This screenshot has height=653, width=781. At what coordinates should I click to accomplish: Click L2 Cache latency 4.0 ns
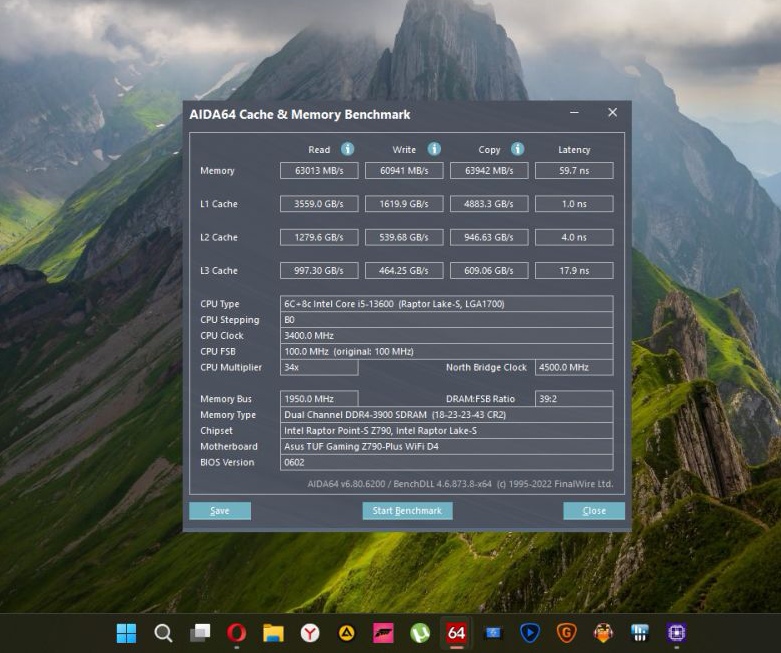point(574,237)
